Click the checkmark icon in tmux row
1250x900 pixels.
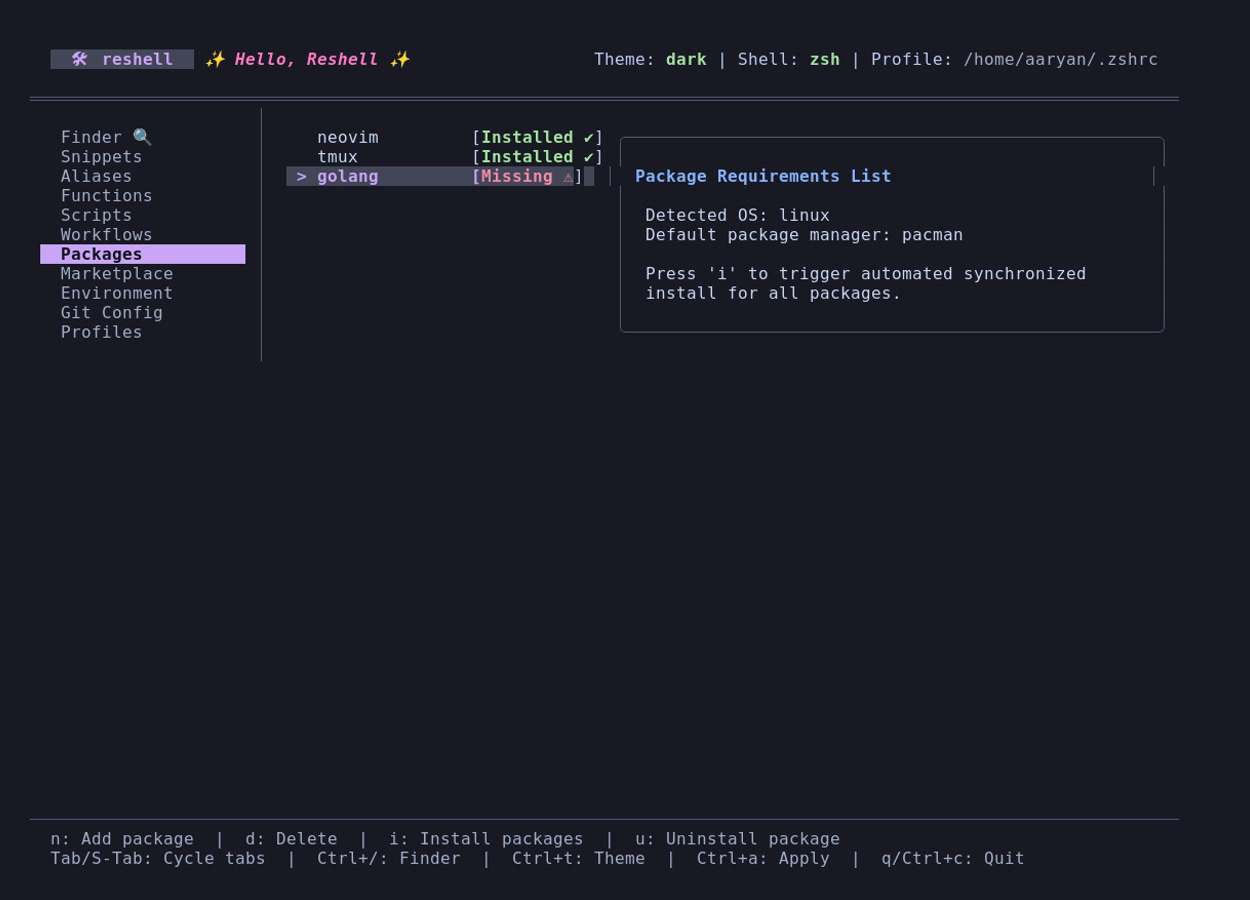pyautogui.click(x=589, y=157)
